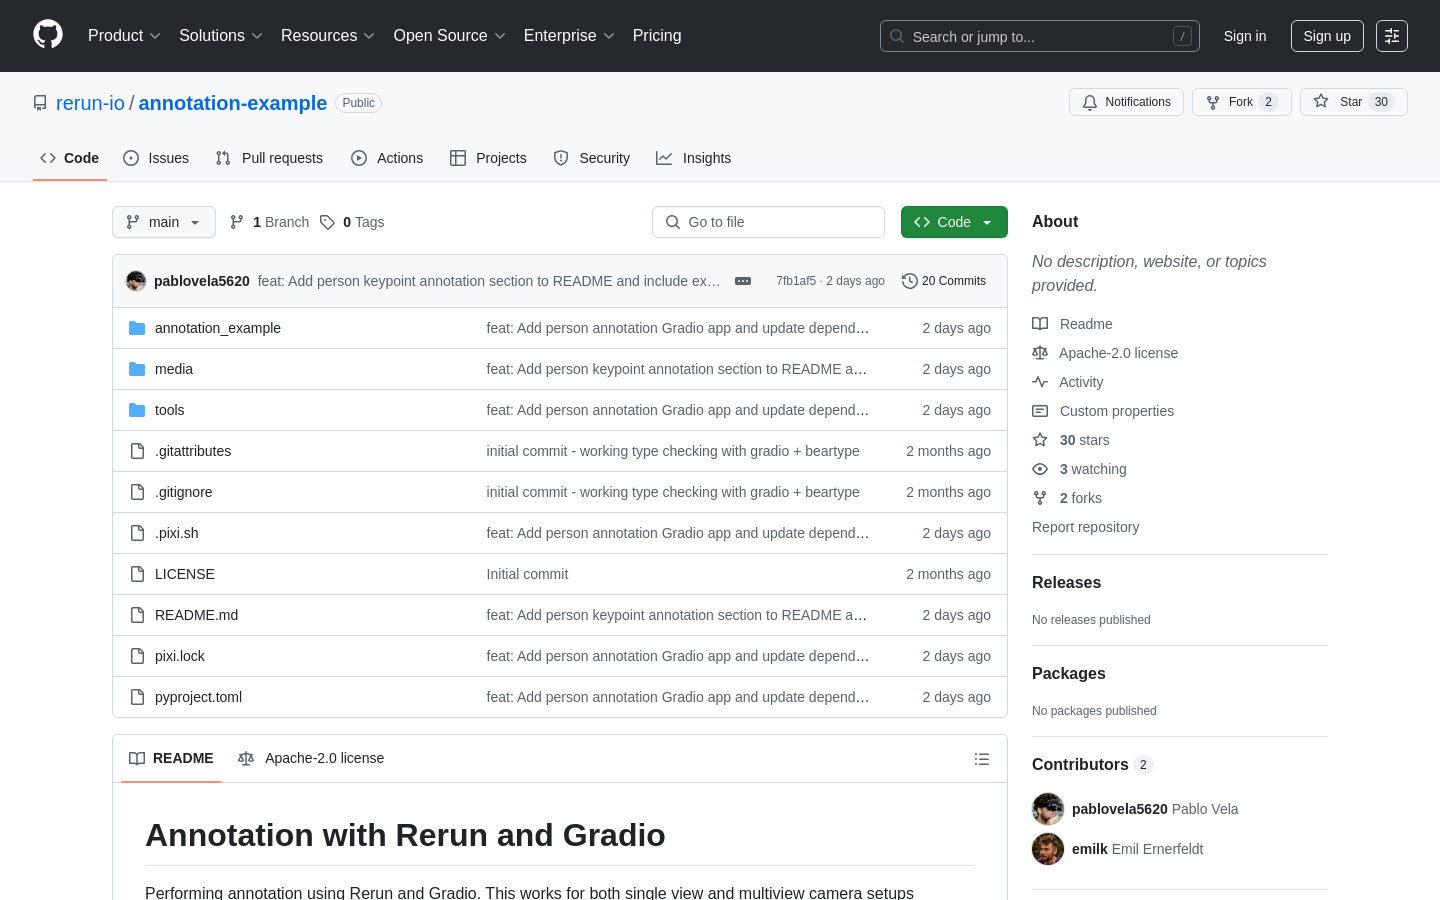
Task: Switch to the Security tab
Action: point(592,158)
